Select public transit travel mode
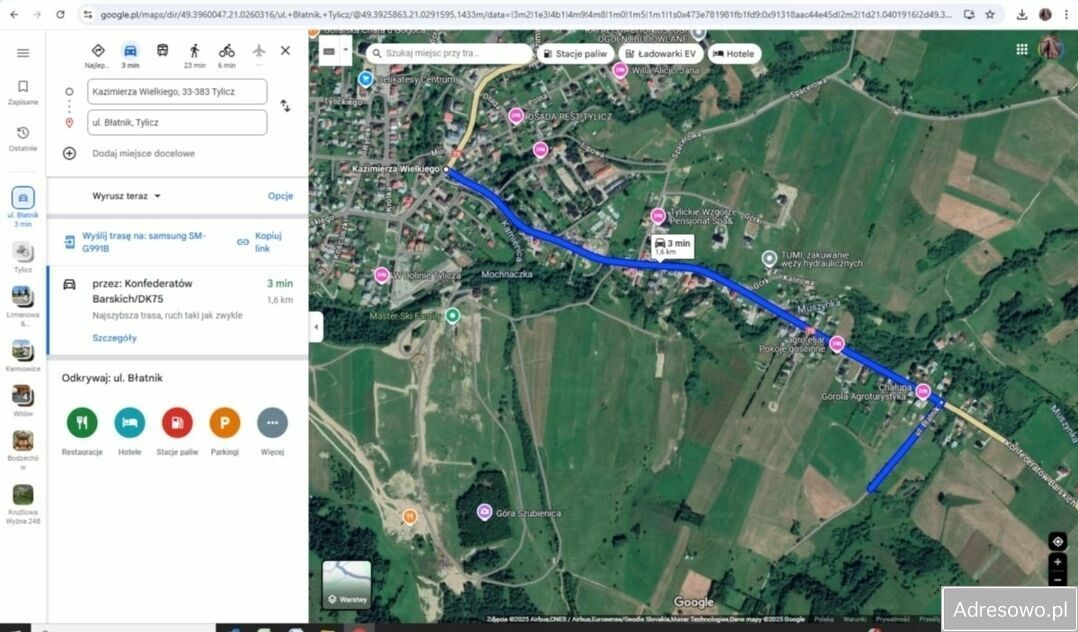1078x632 pixels. [x=162, y=51]
